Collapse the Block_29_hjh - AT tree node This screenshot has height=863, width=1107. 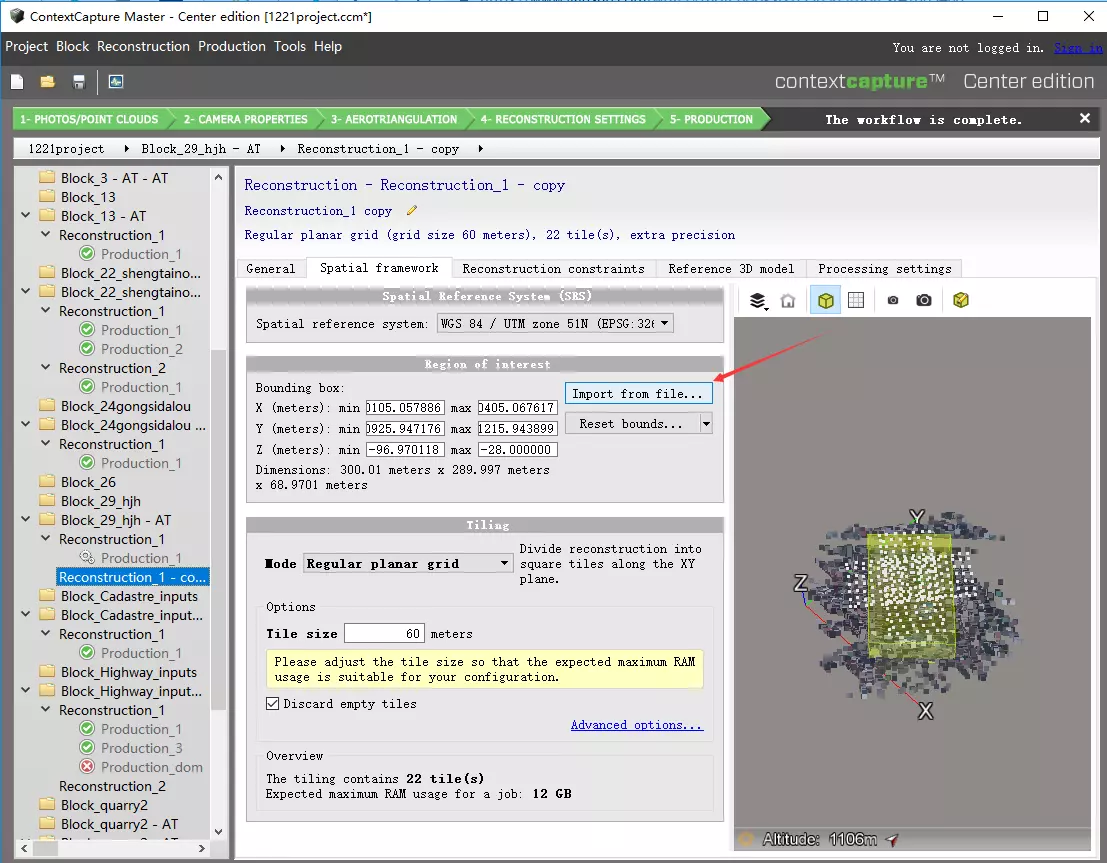(x=25, y=520)
